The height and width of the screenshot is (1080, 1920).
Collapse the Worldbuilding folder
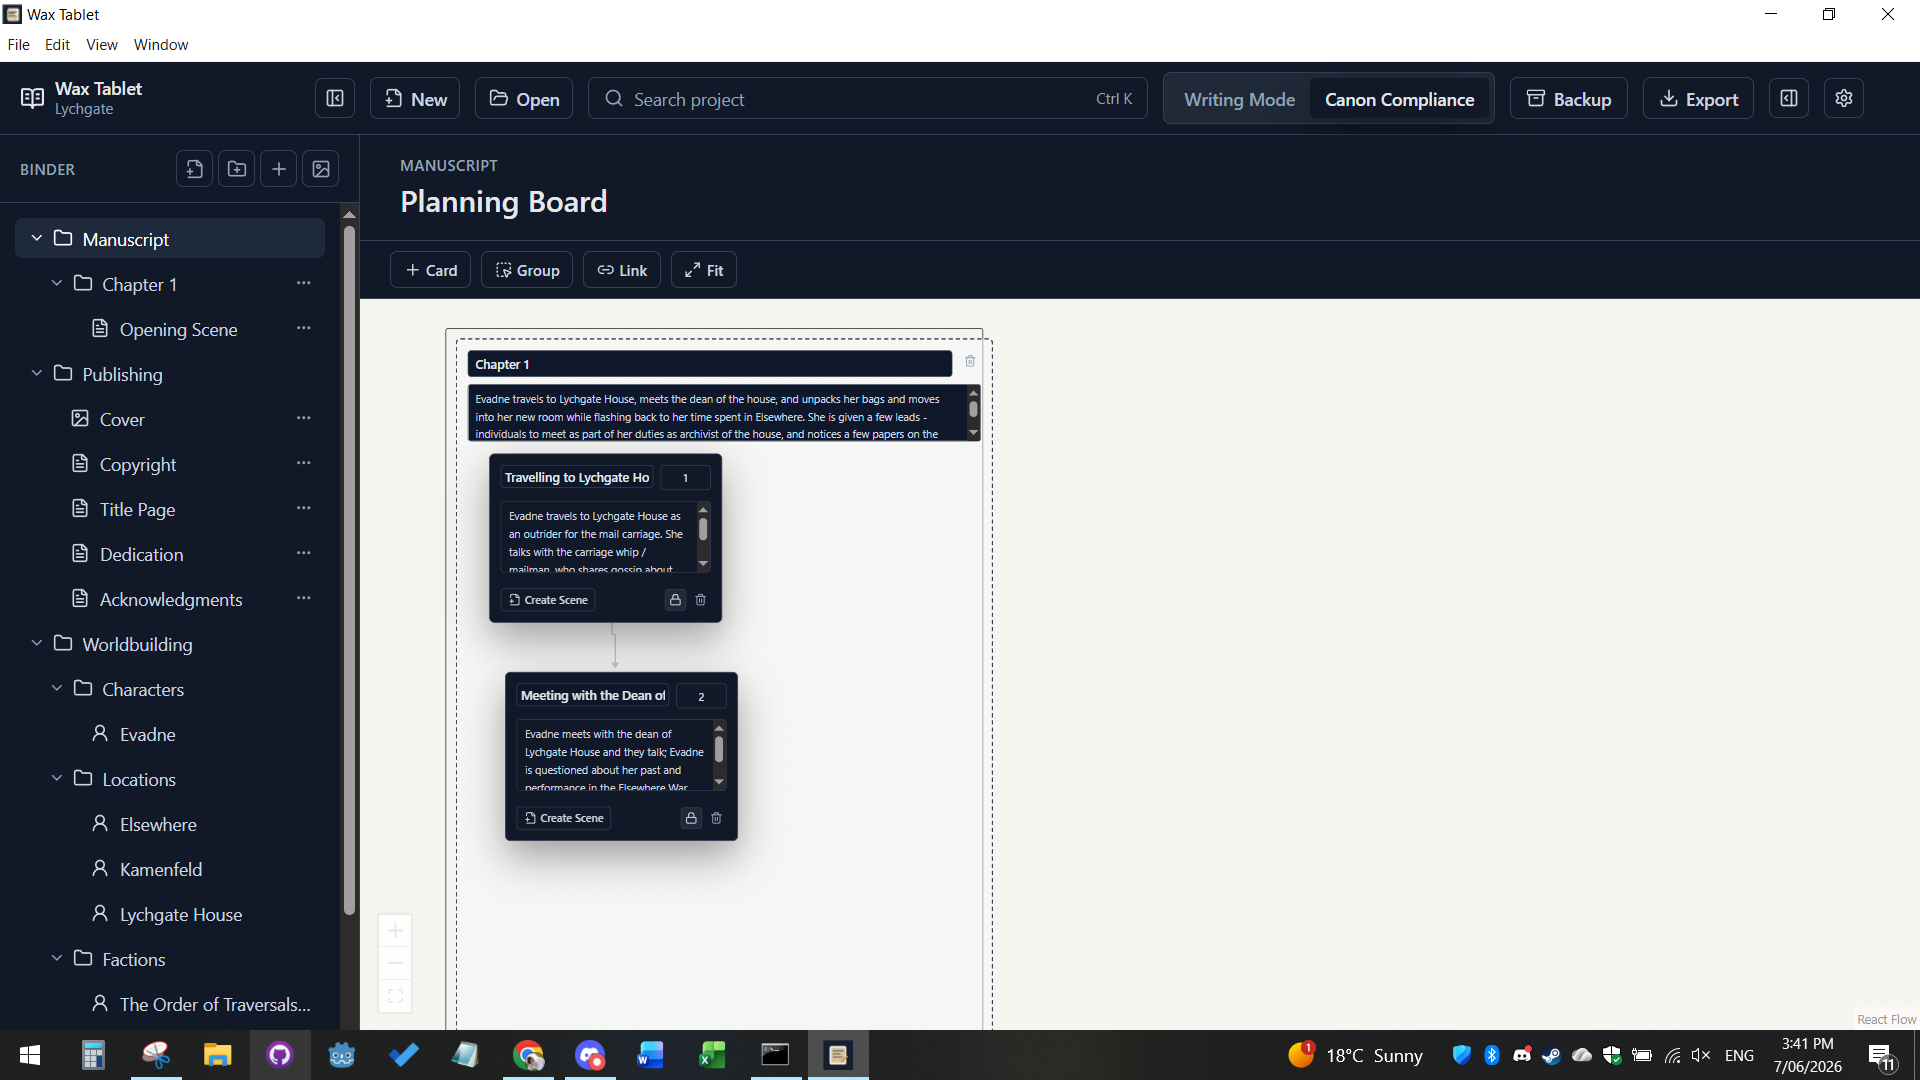tap(37, 643)
